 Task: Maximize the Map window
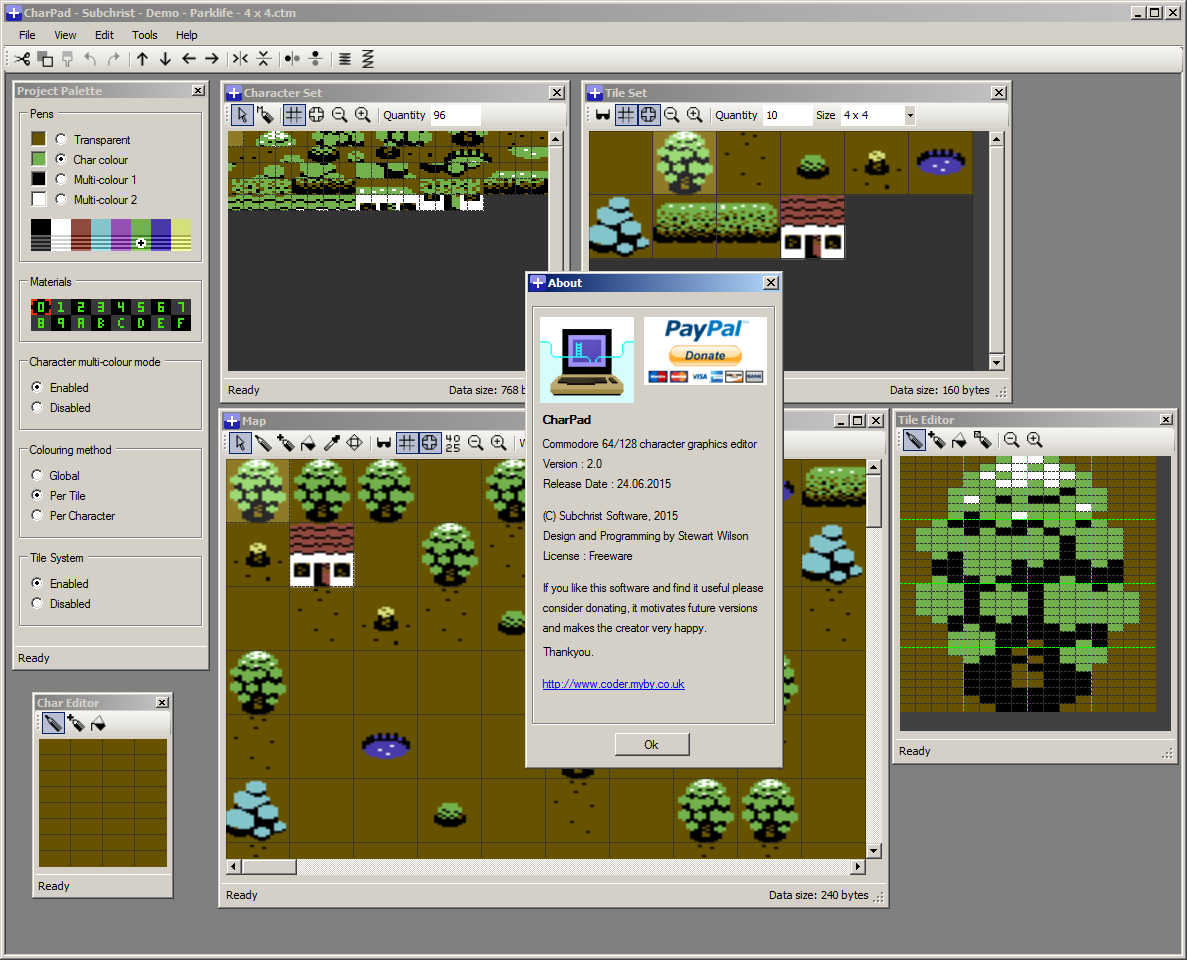click(857, 420)
